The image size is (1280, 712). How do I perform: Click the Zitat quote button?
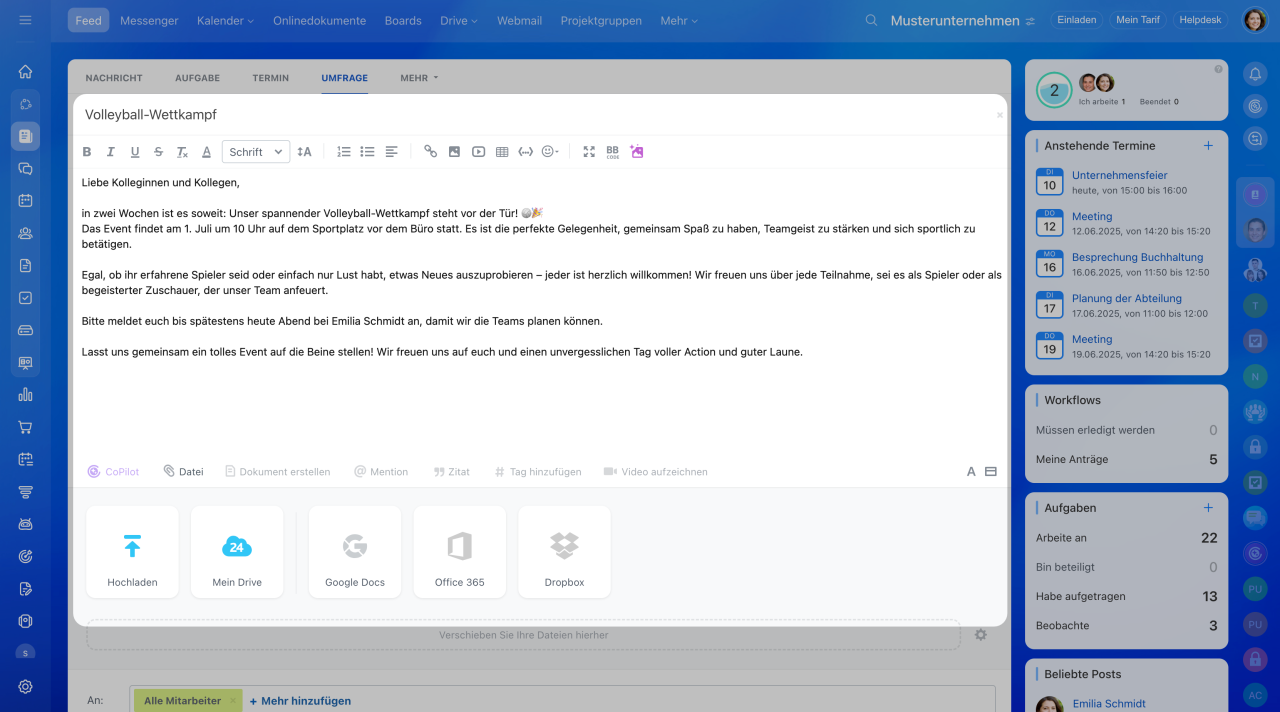452,472
